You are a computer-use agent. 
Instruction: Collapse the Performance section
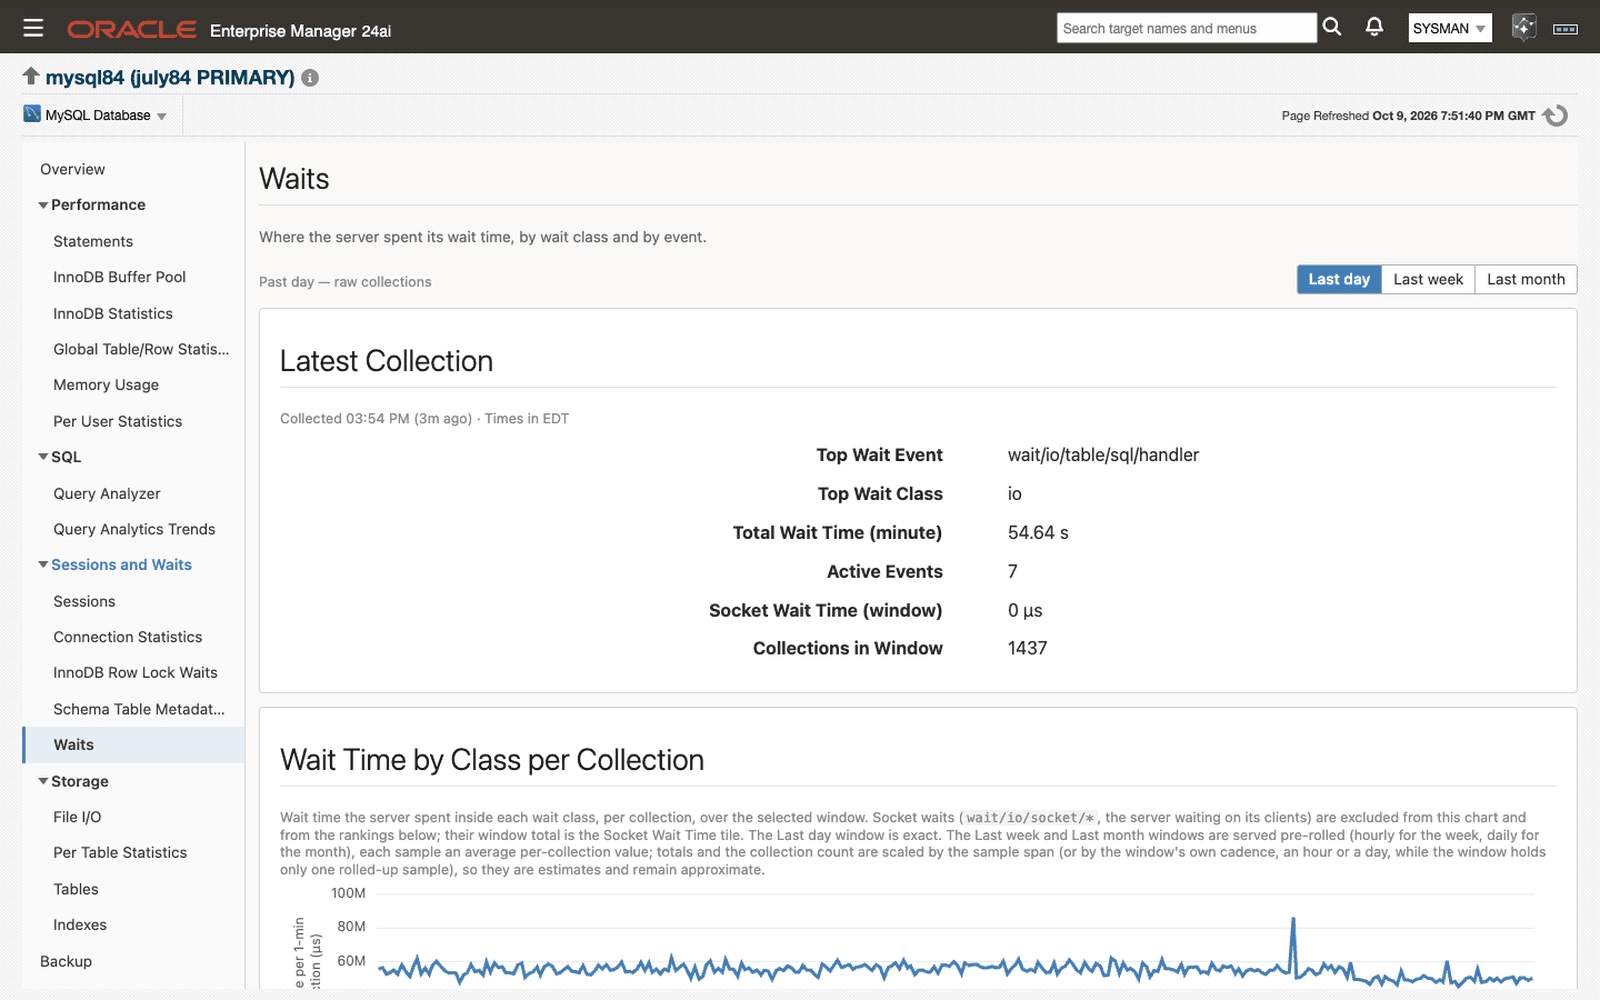[43, 205]
